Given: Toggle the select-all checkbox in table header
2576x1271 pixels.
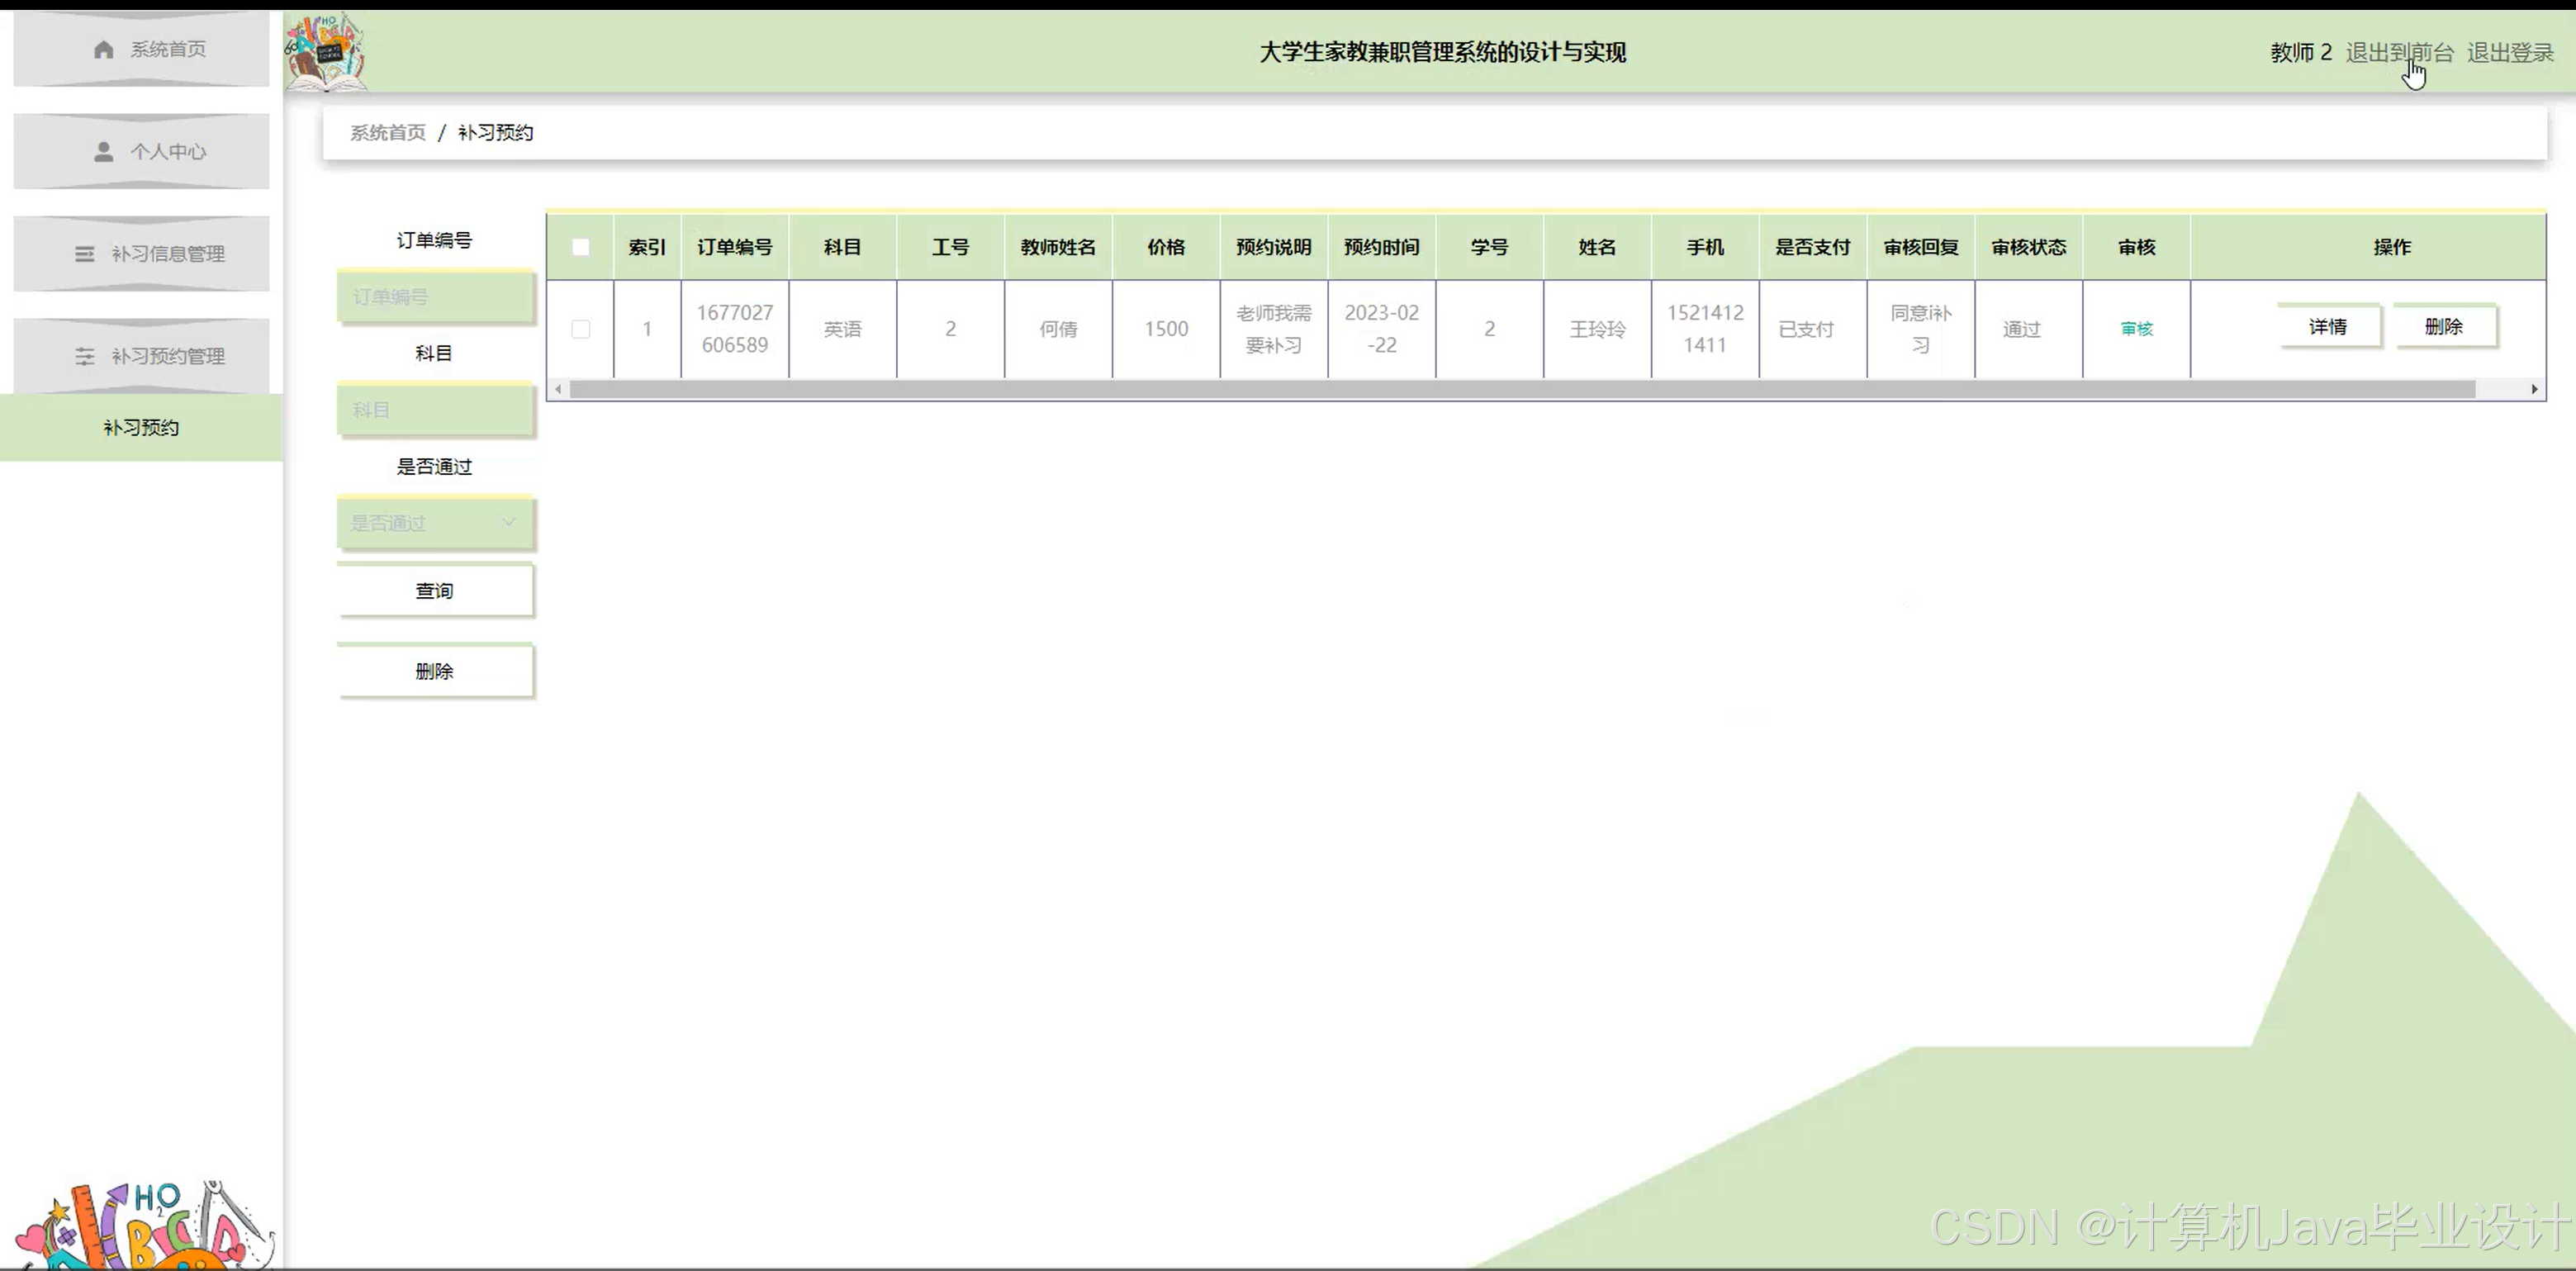Looking at the screenshot, I should click(x=581, y=247).
